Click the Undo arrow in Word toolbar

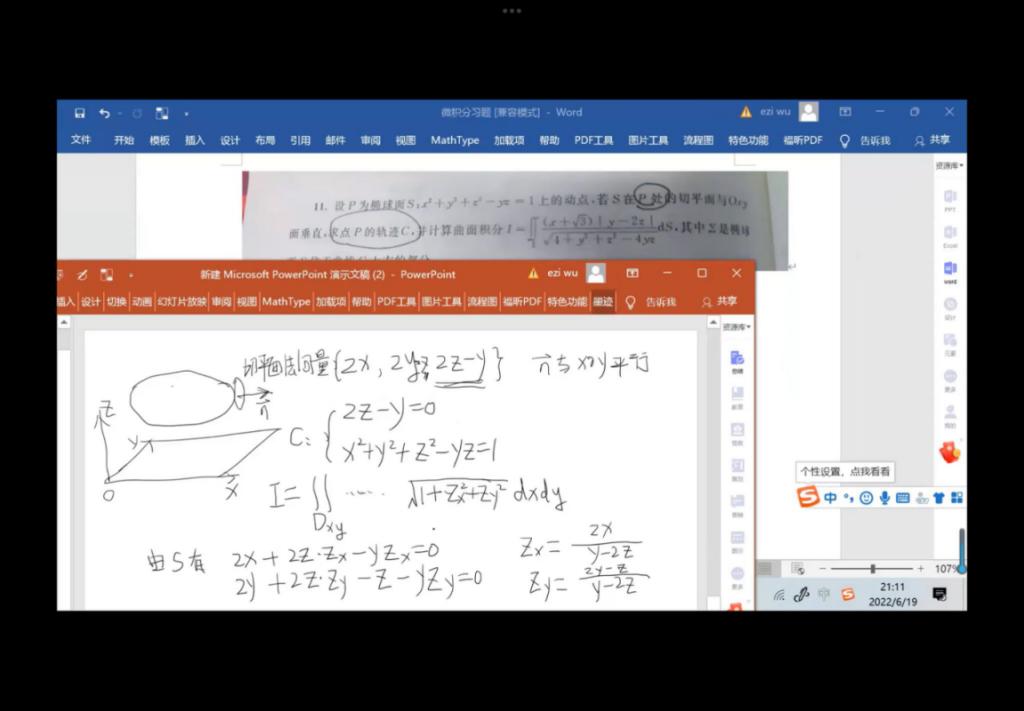104,113
